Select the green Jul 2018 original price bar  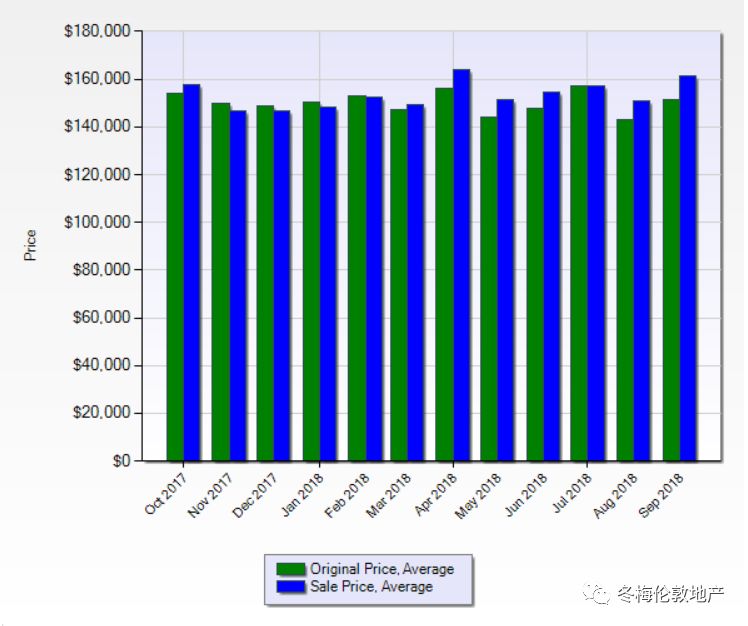[x=579, y=273]
